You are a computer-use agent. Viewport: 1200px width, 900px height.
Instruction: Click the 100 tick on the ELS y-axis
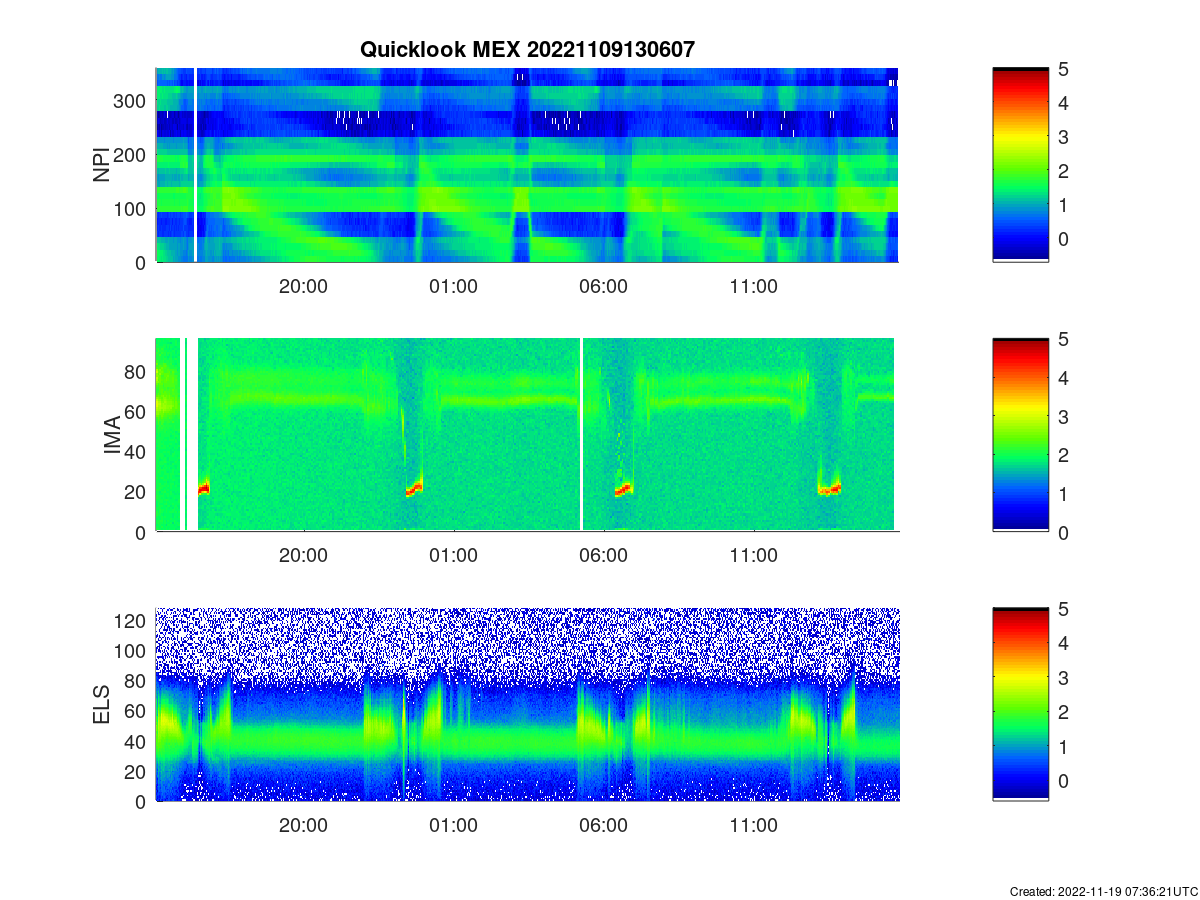tap(132, 650)
